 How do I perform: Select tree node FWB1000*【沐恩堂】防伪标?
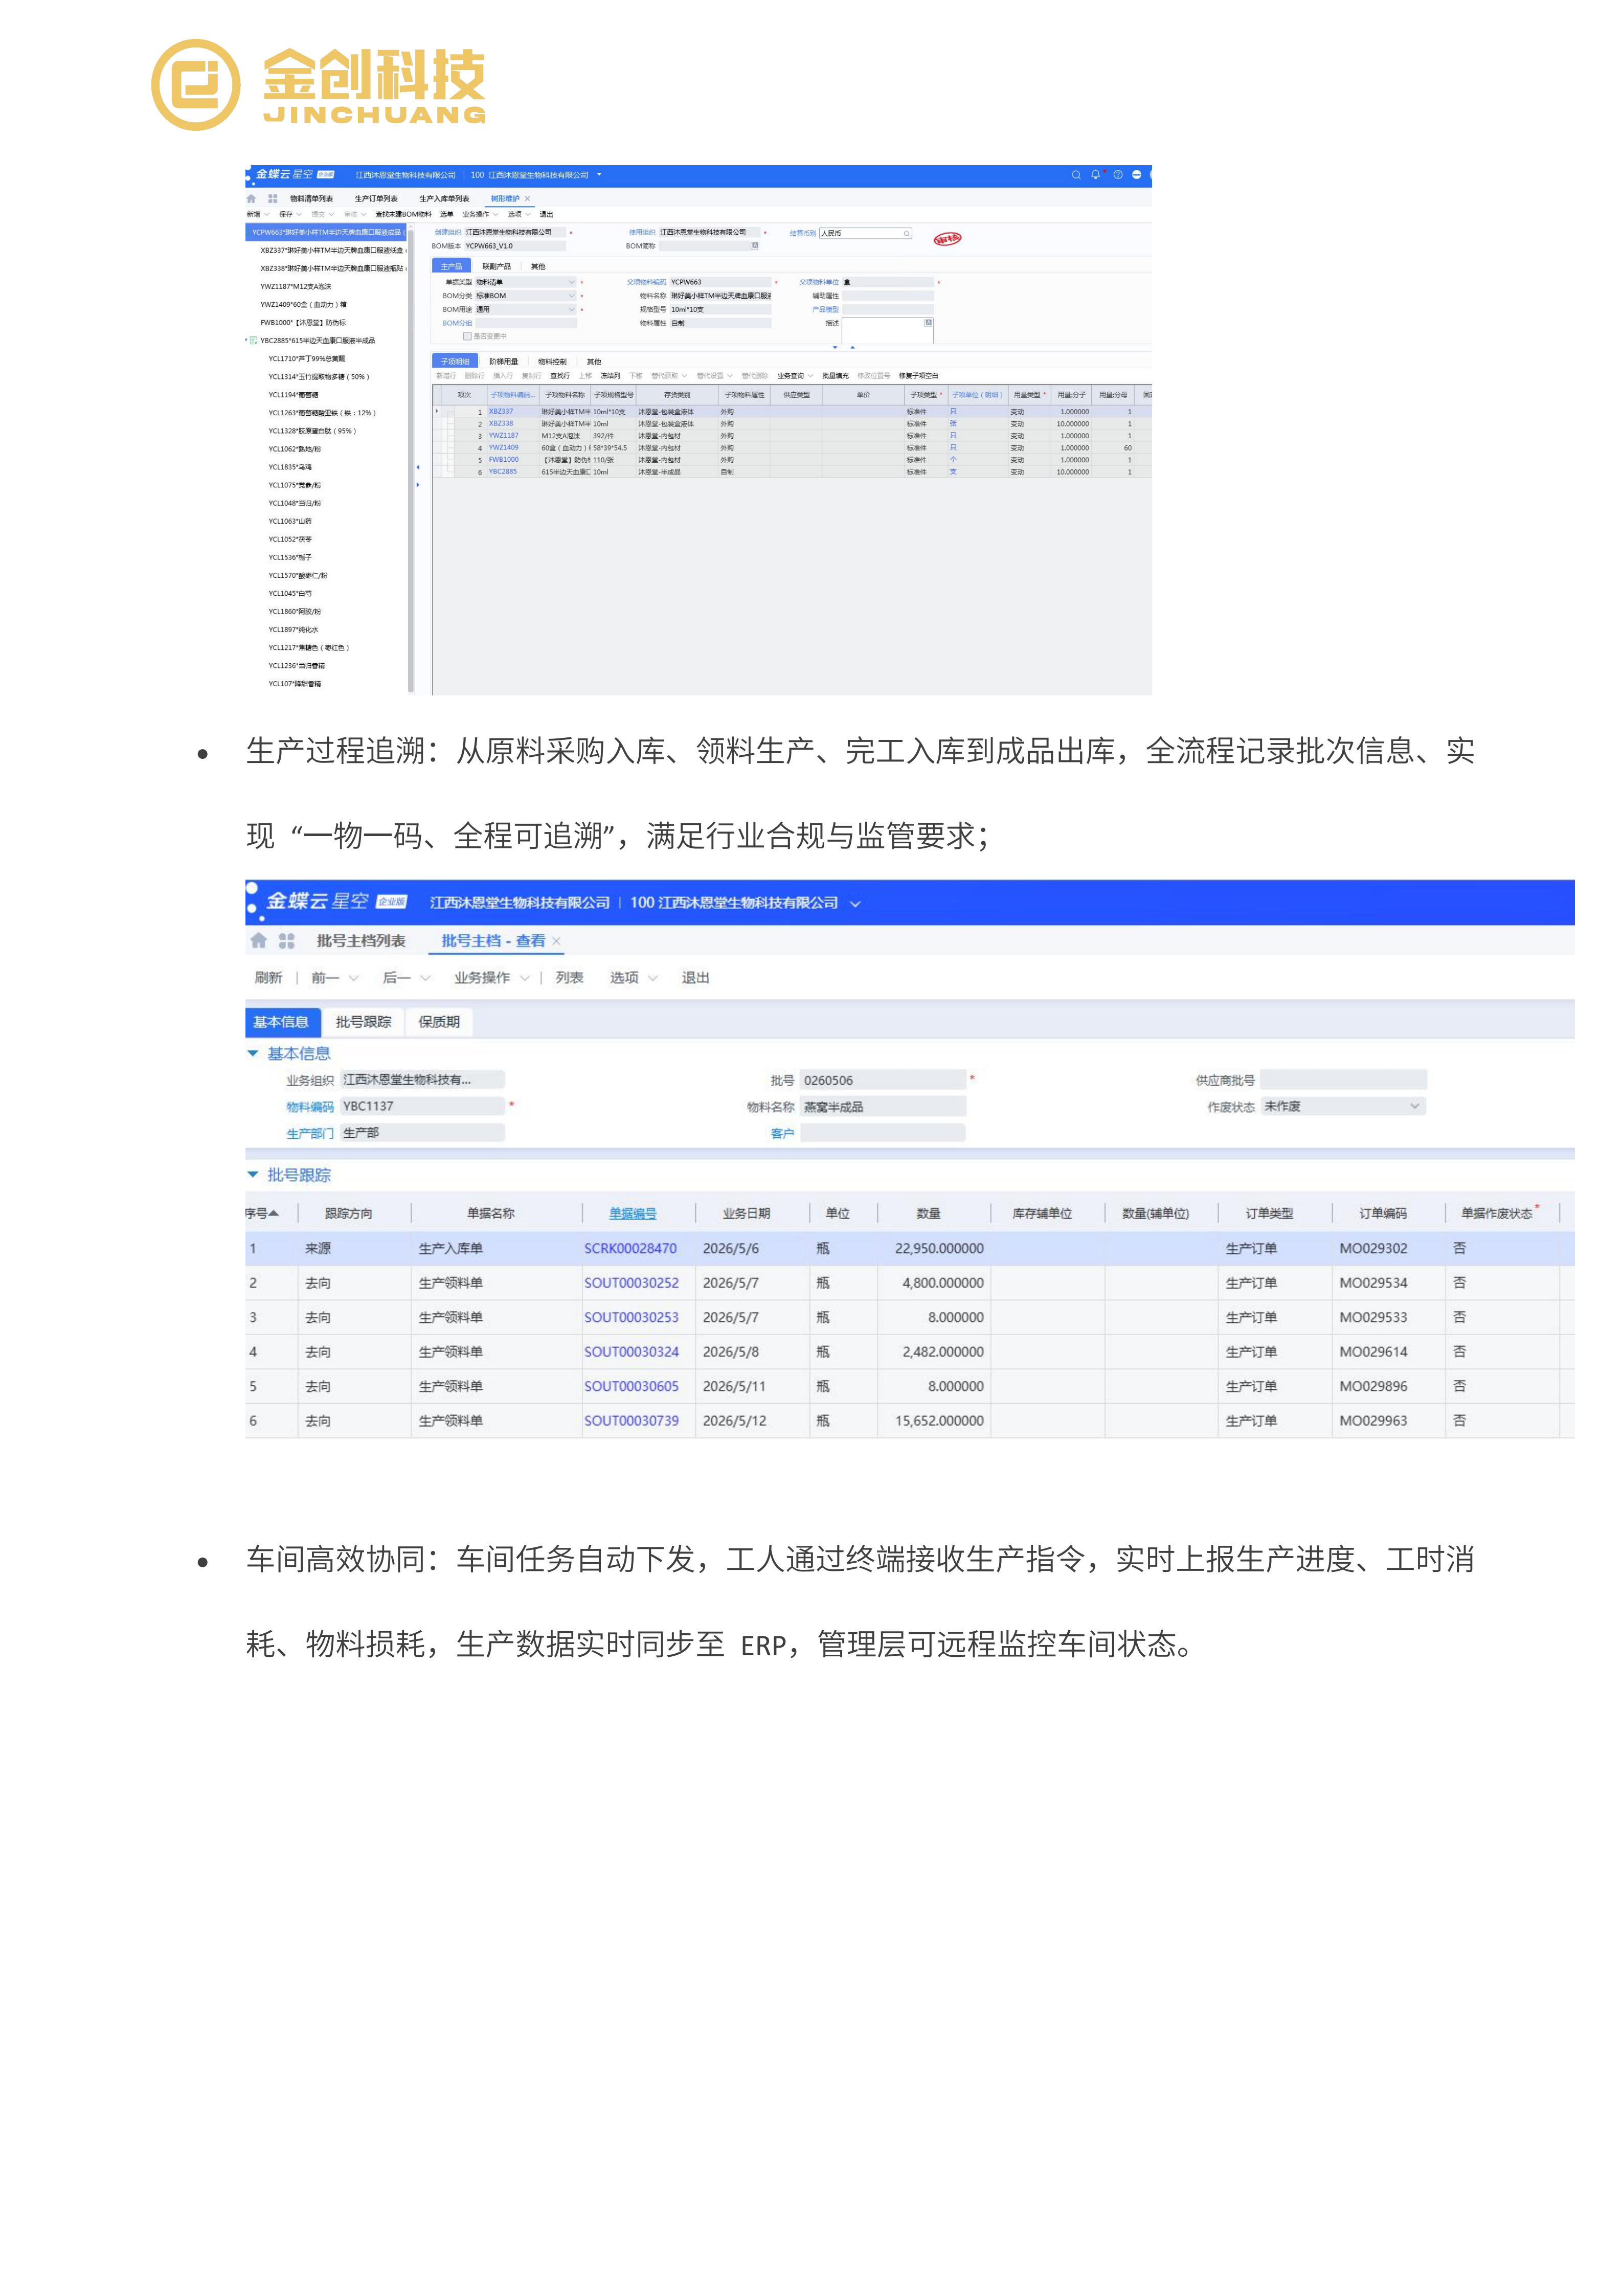pyautogui.click(x=303, y=323)
